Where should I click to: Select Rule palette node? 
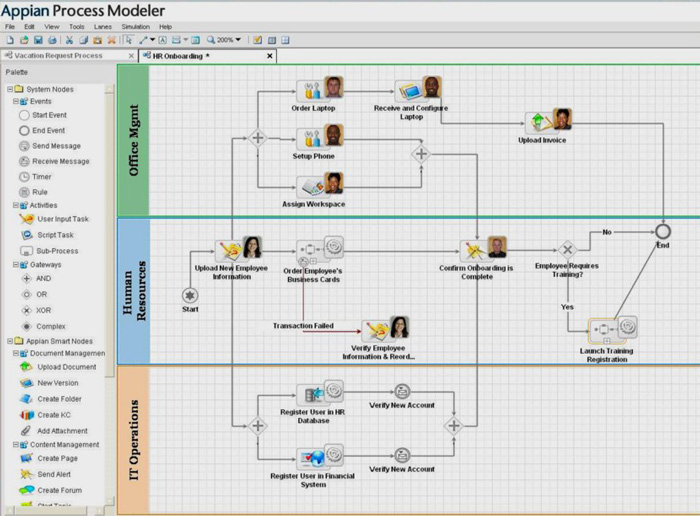tap(33, 192)
